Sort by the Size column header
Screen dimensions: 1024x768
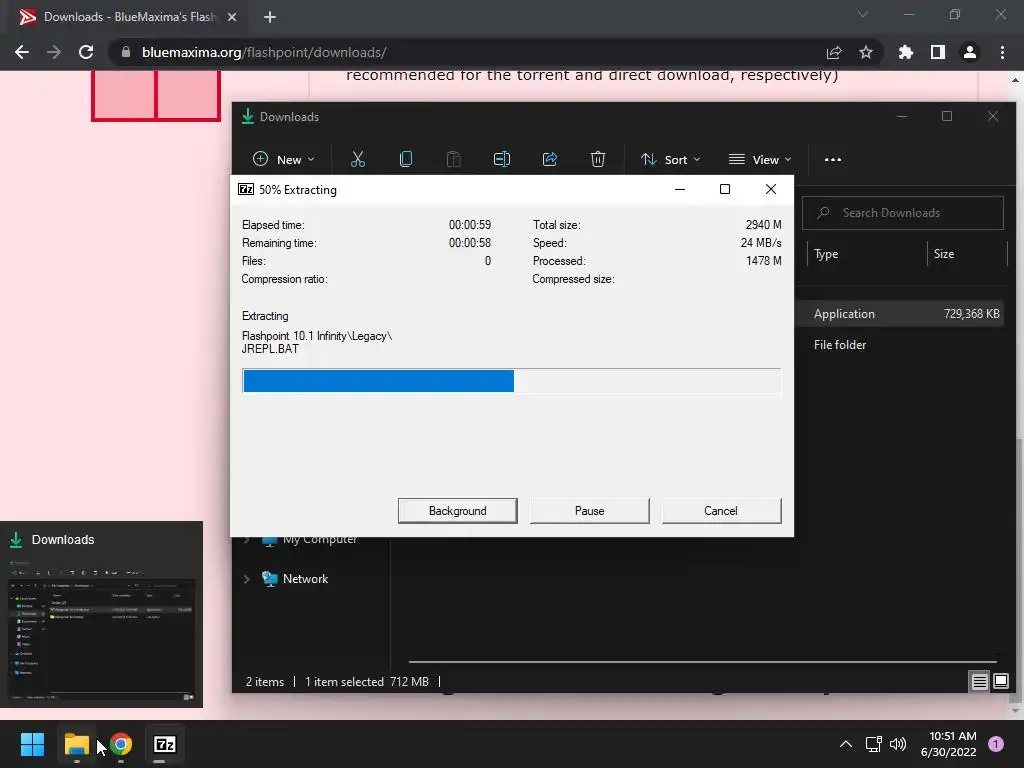(x=944, y=254)
